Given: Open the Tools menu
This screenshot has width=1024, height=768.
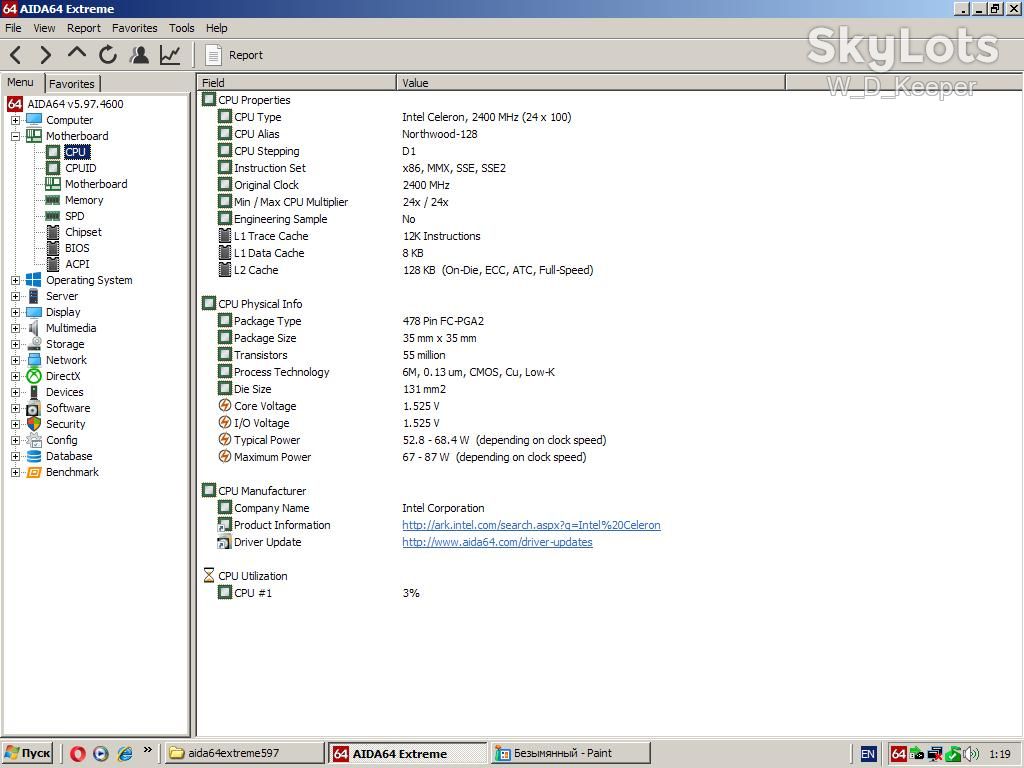Looking at the screenshot, I should pyautogui.click(x=182, y=28).
